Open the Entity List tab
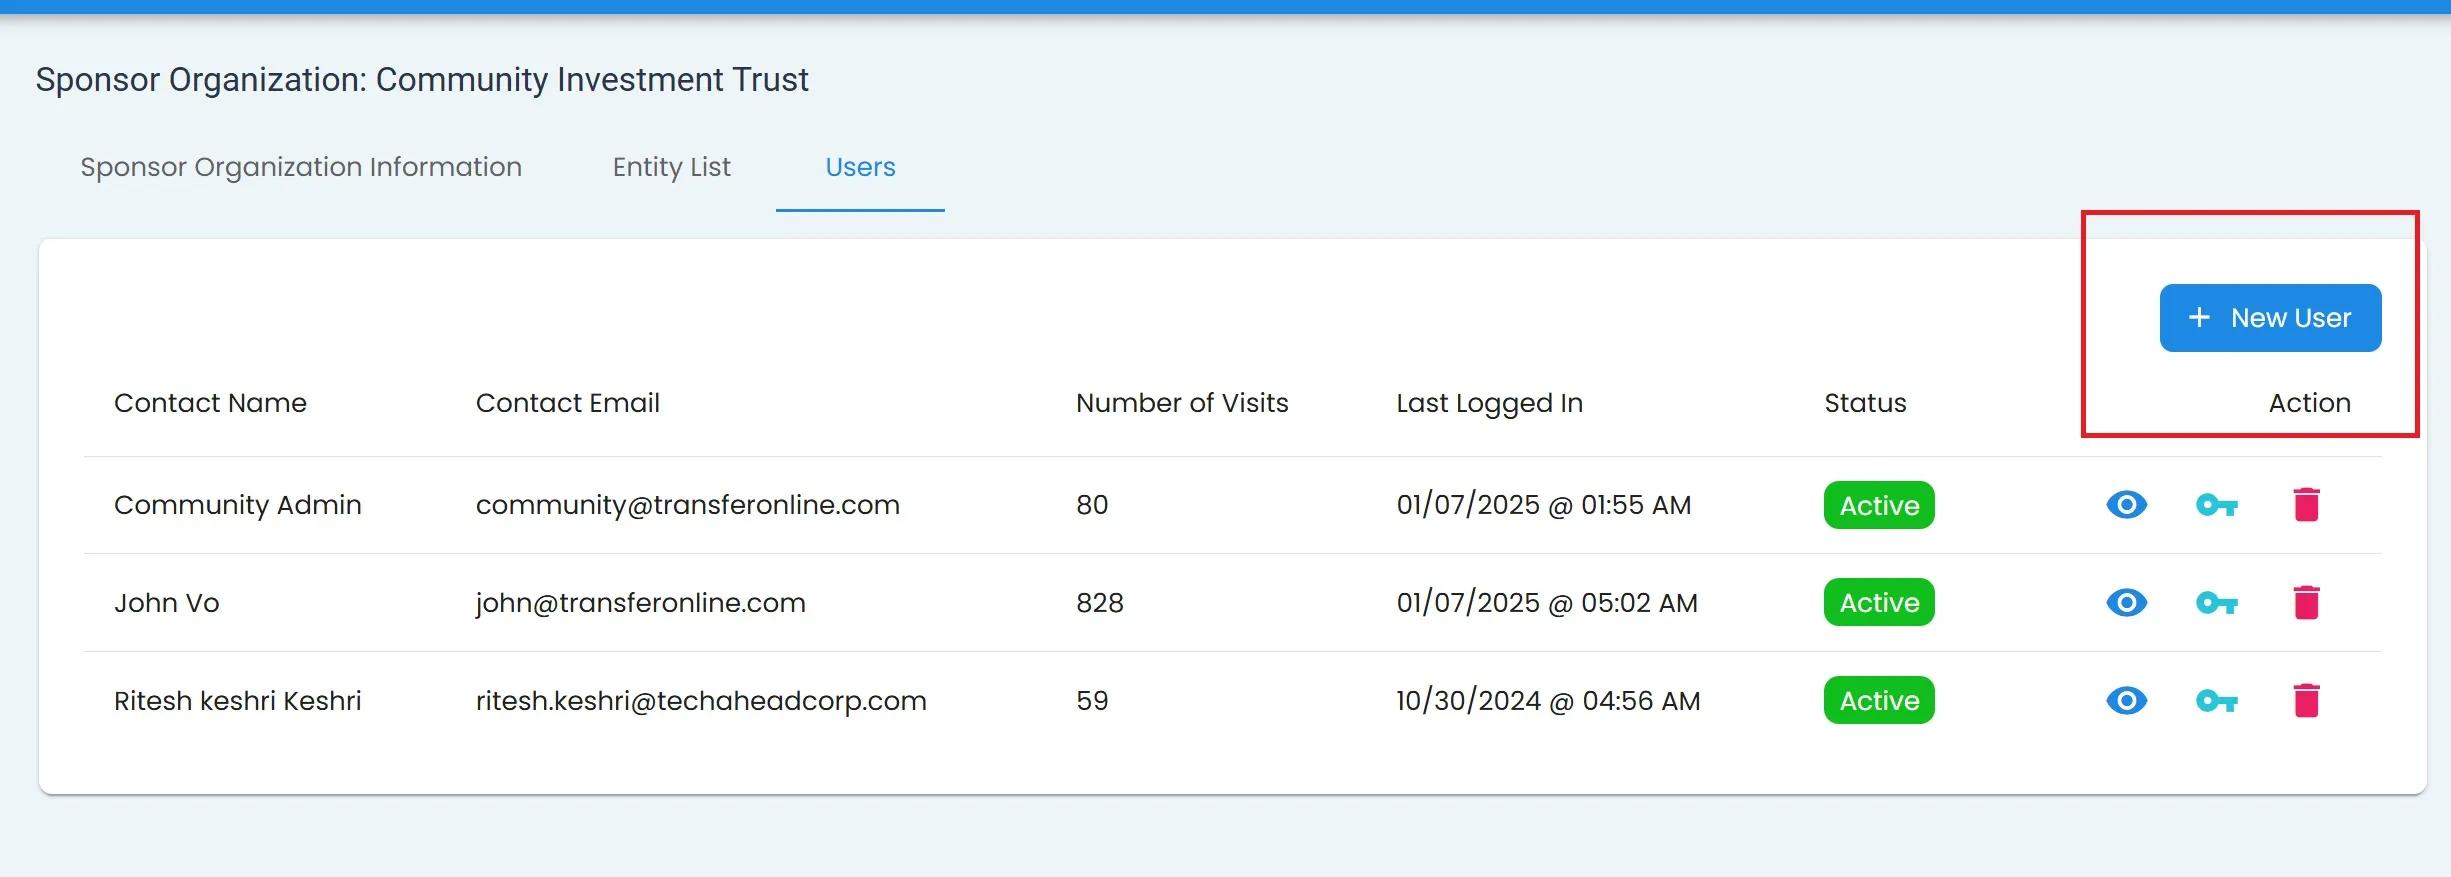Screen dimensions: 2451x877 (671, 167)
